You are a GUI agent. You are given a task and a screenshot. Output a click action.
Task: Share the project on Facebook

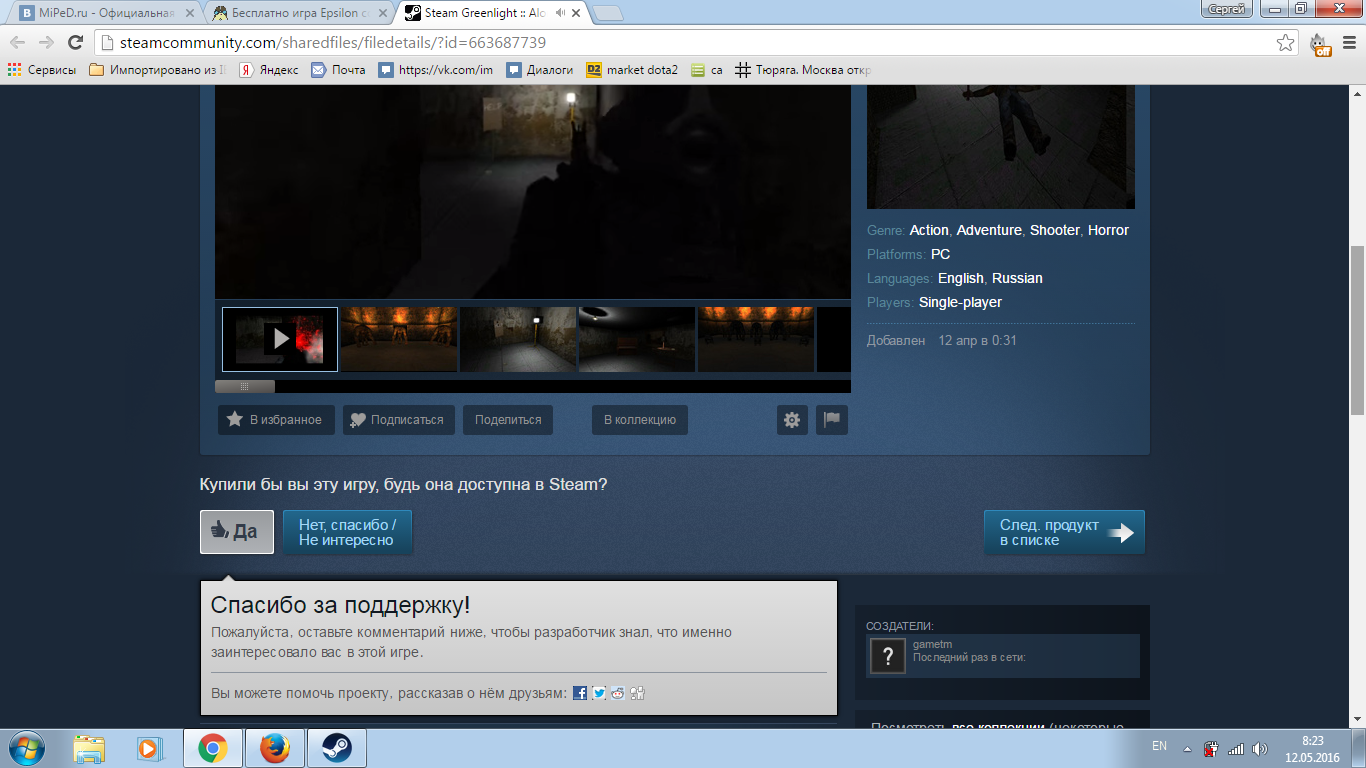(x=580, y=693)
